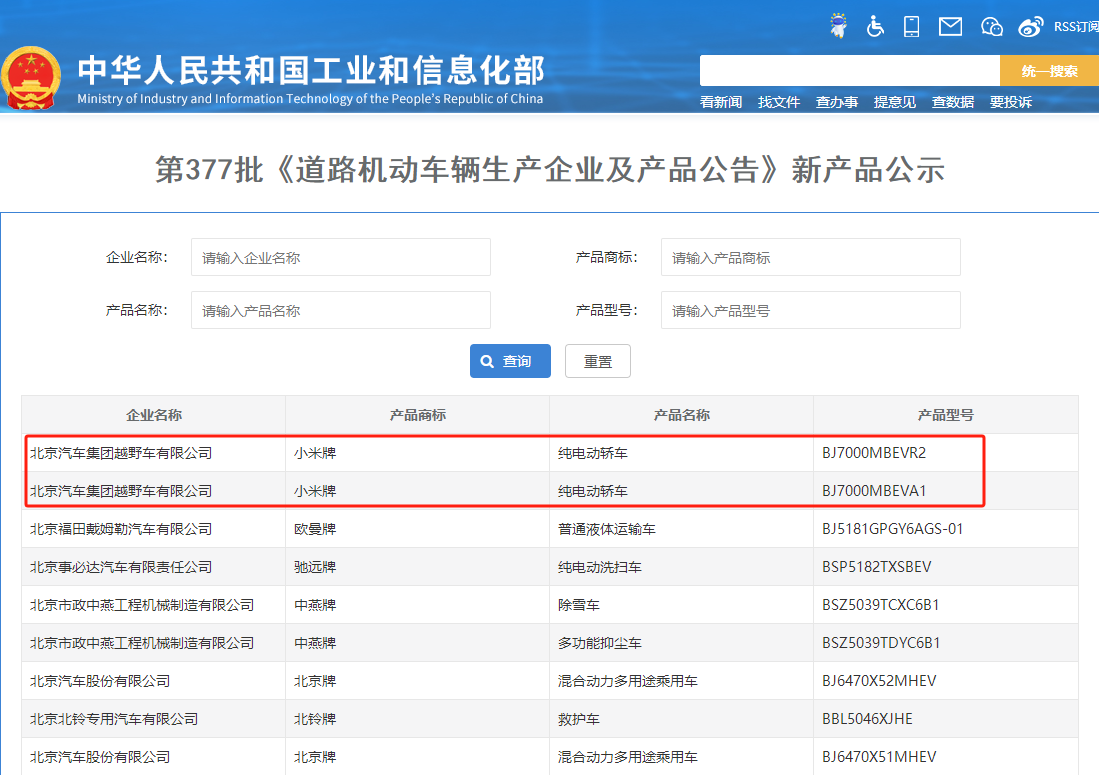
Task: Click the national emblem logo
Action: tap(34, 75)
